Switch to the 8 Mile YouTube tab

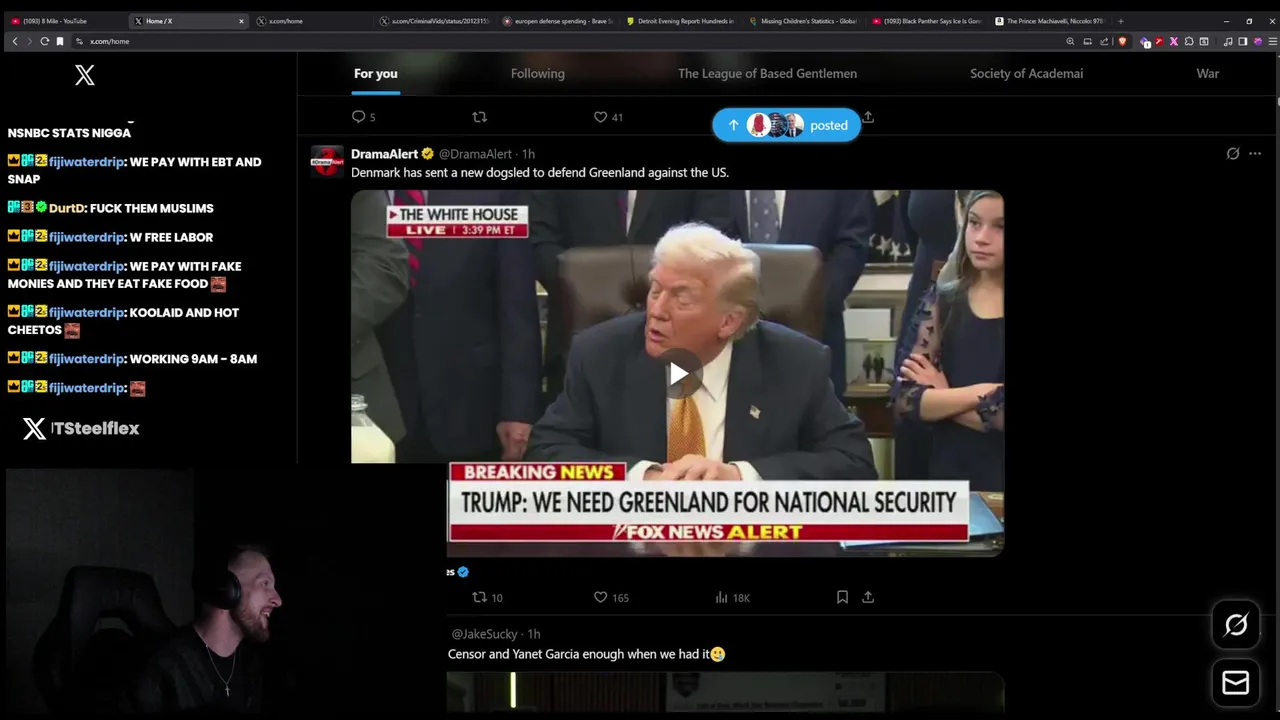coord(66,21)
